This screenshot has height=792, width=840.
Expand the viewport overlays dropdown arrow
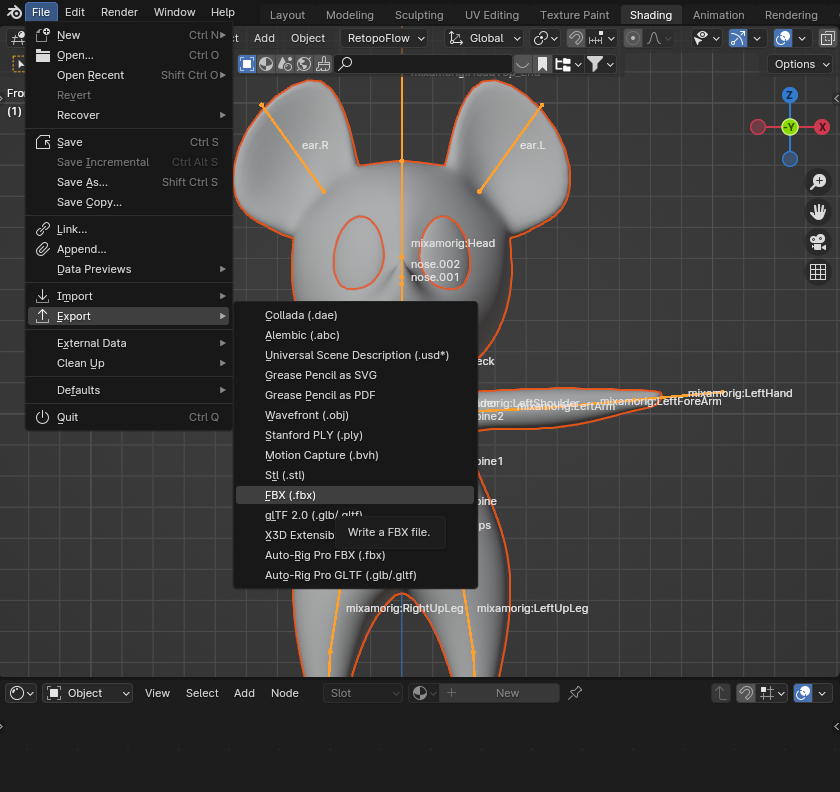click(x=801, y=38)
